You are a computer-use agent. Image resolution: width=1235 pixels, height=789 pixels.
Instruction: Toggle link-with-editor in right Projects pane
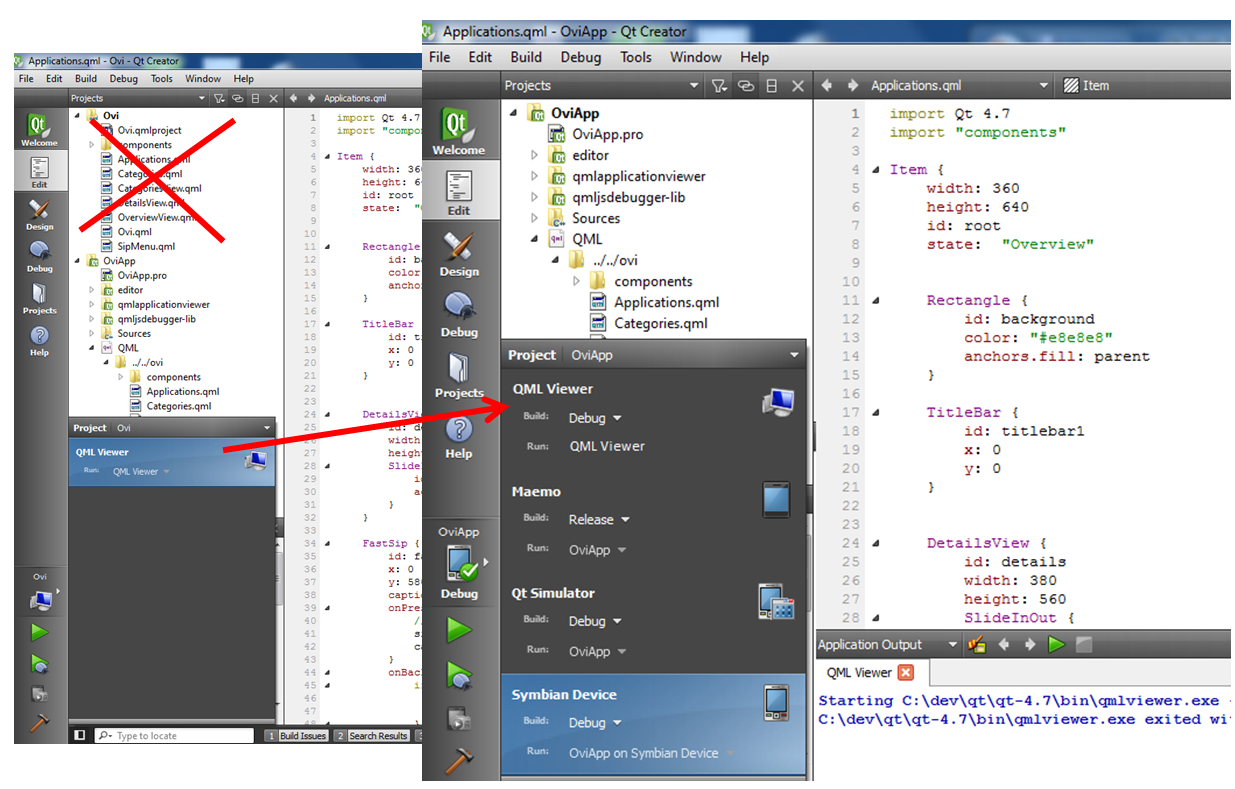point(745,86)
